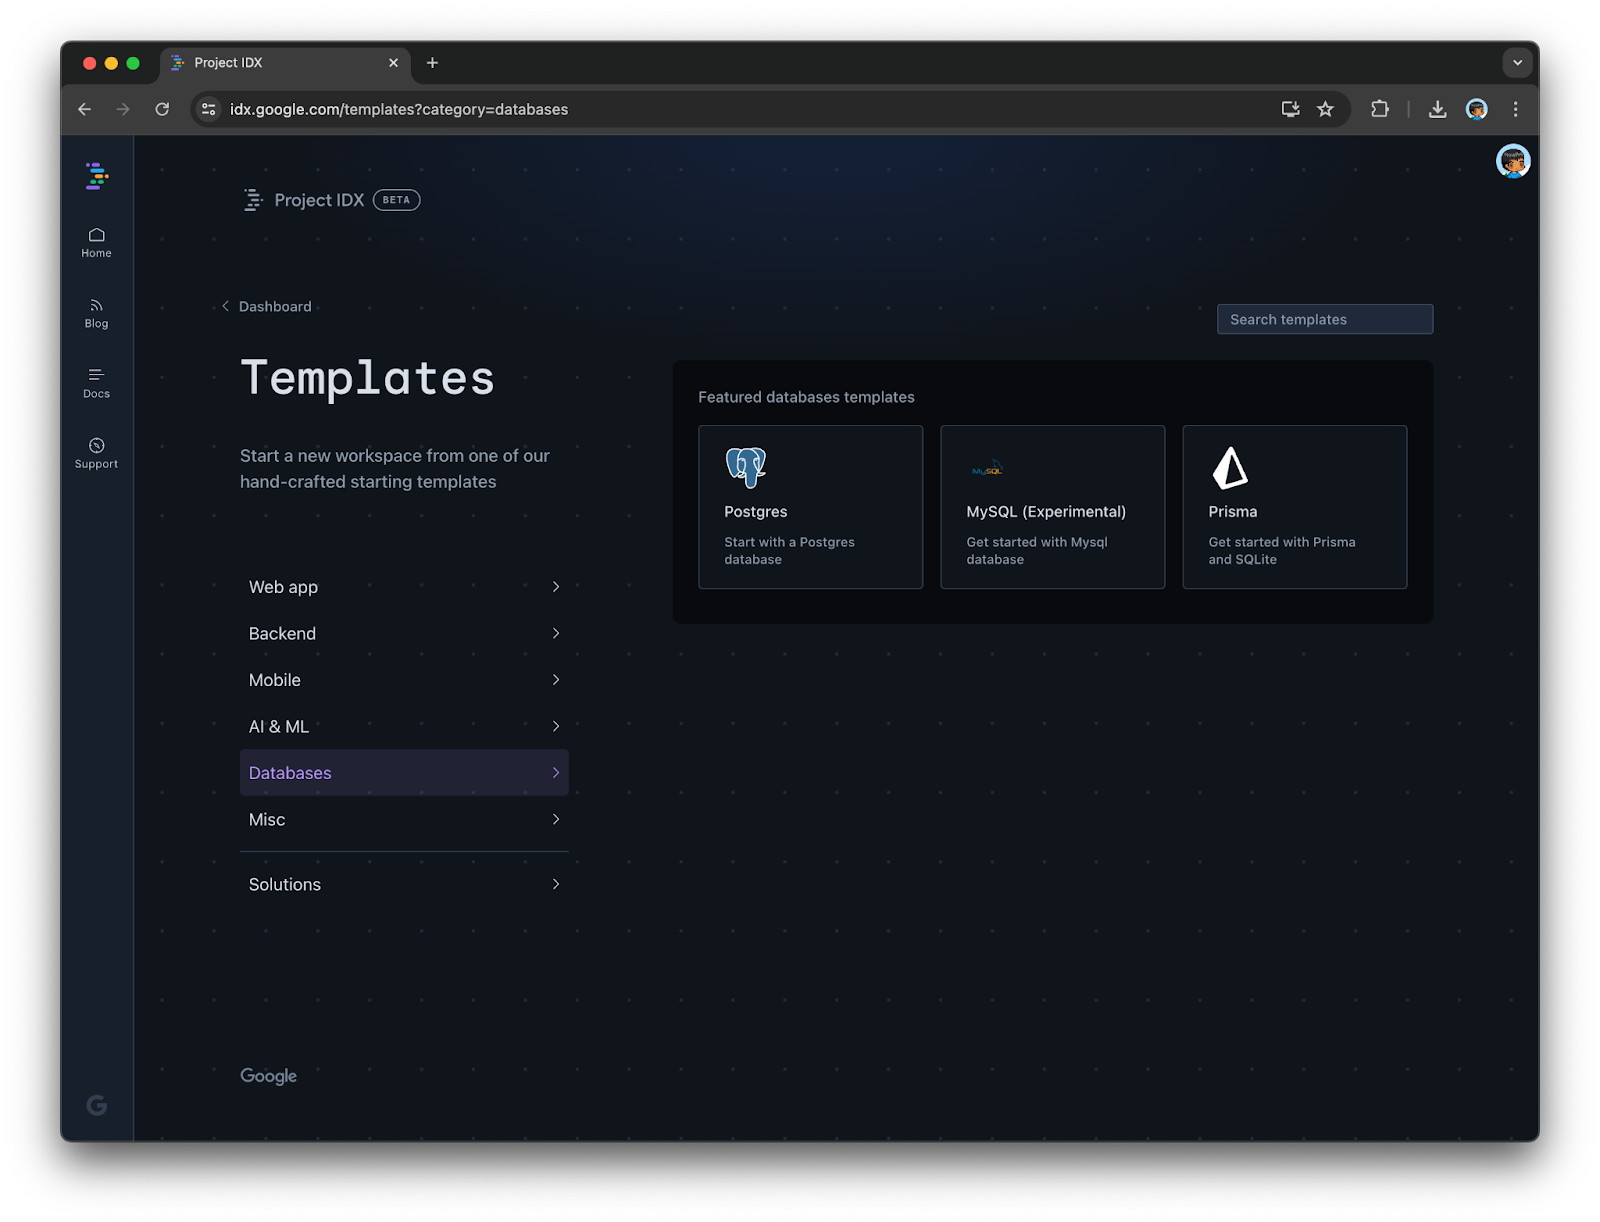Select the AI & ML category

pyautogui.click(x=404, y=726)
